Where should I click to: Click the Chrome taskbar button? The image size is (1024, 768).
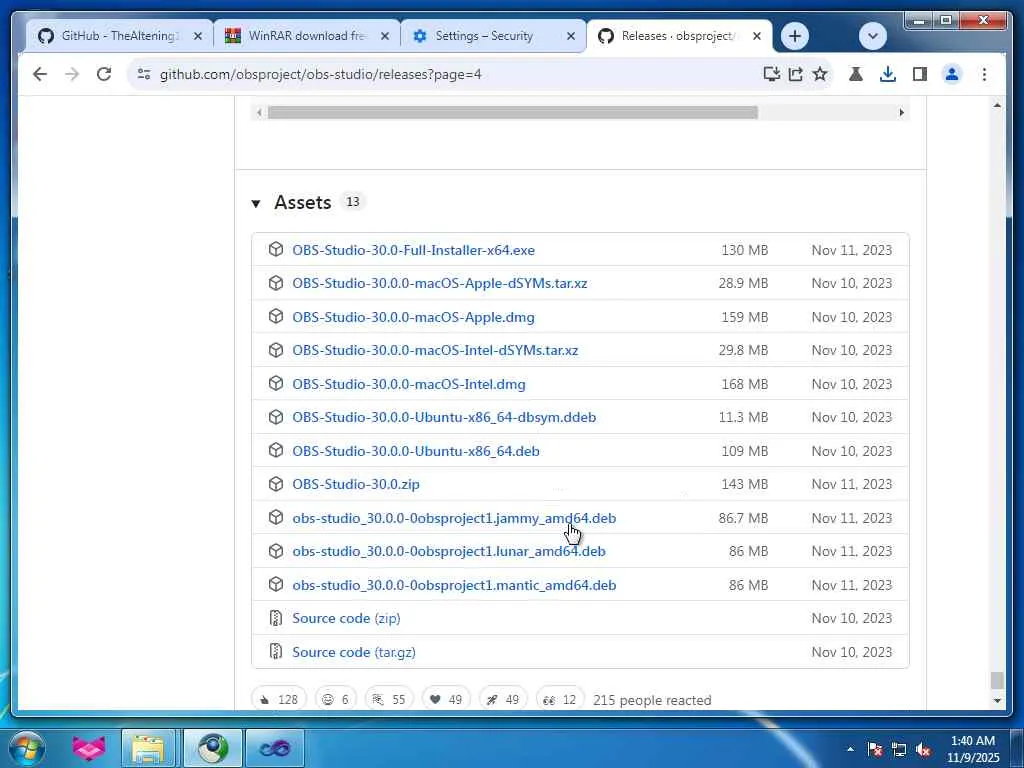coord(212,748)
